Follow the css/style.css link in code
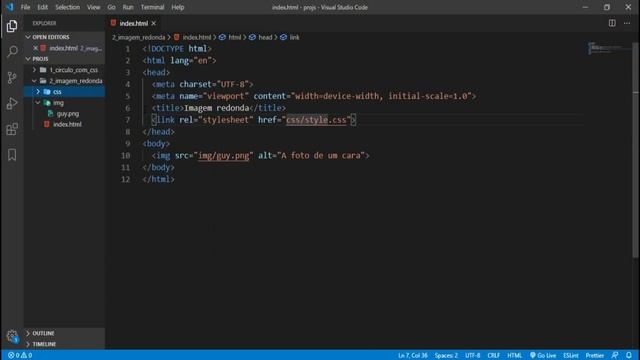Screen dimensions: 640x360 [316, 120]
